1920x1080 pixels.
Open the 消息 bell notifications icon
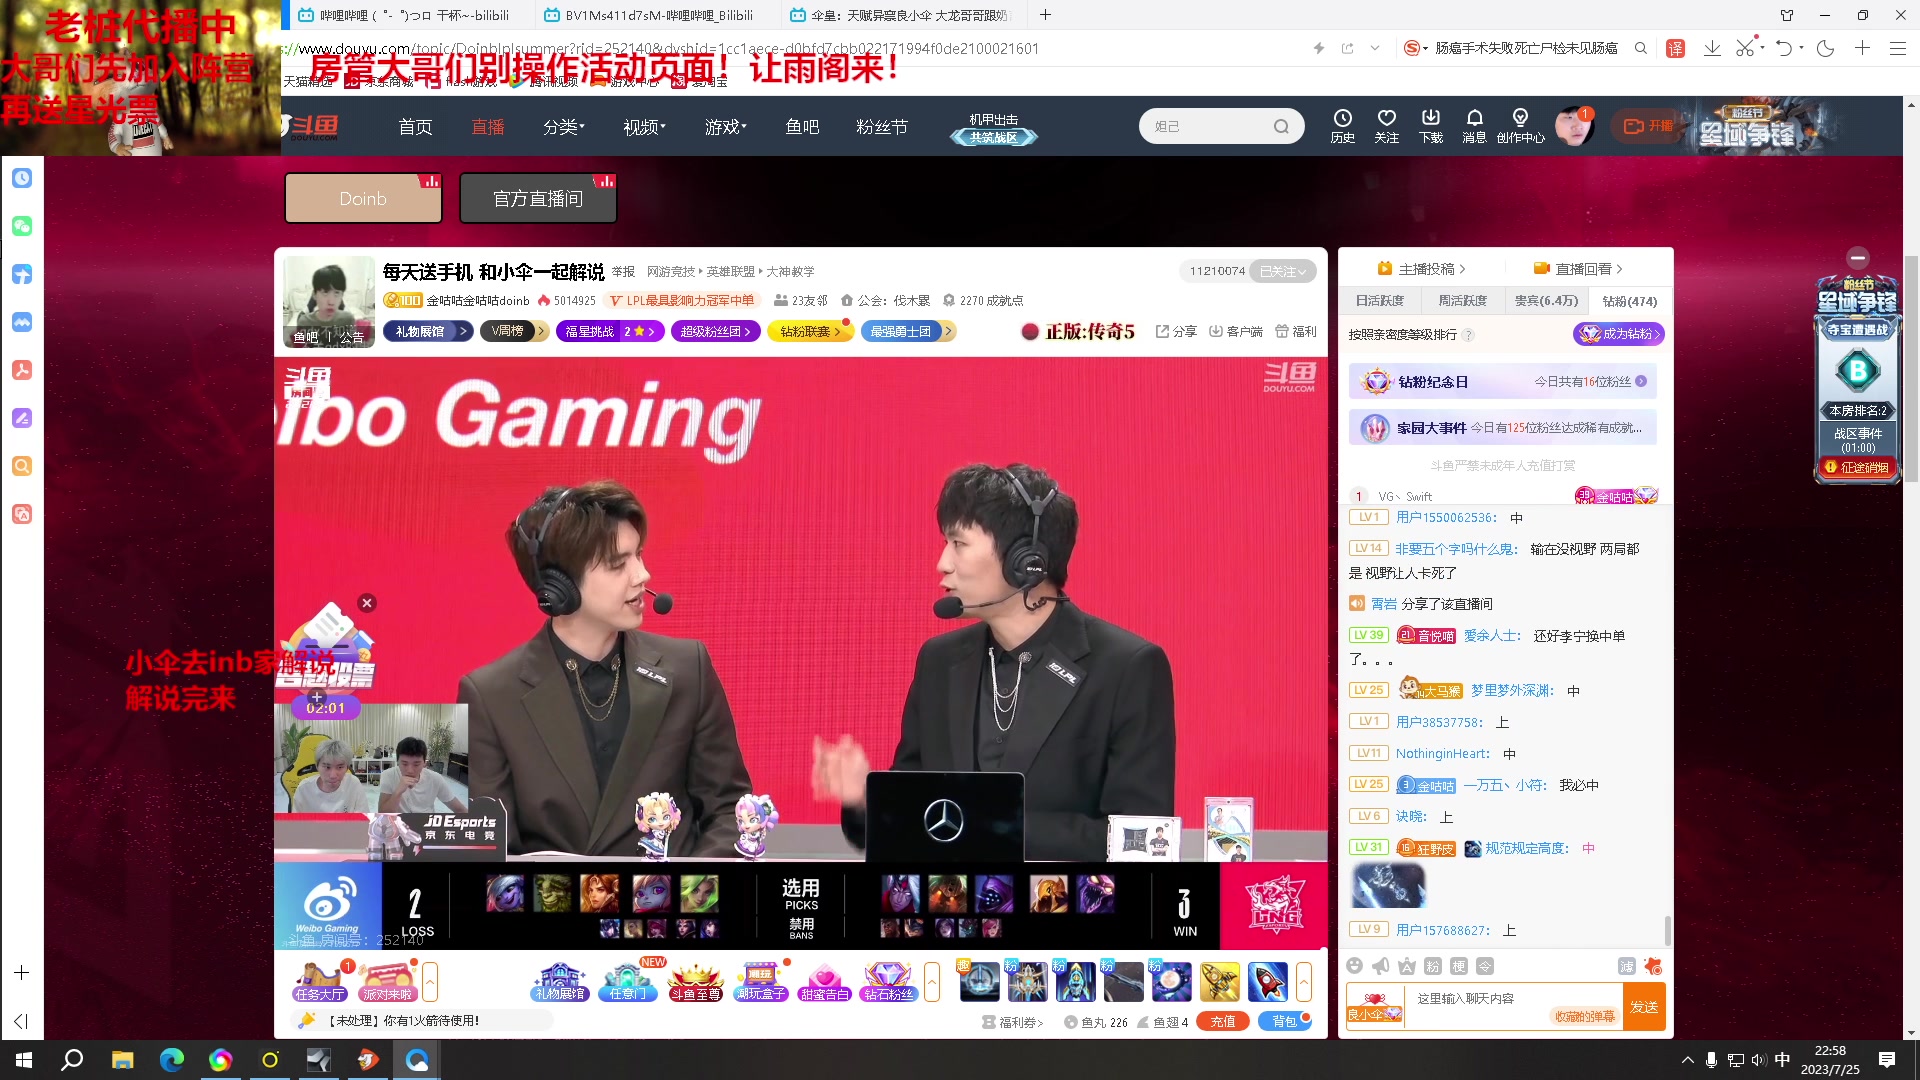(1474, 126)
